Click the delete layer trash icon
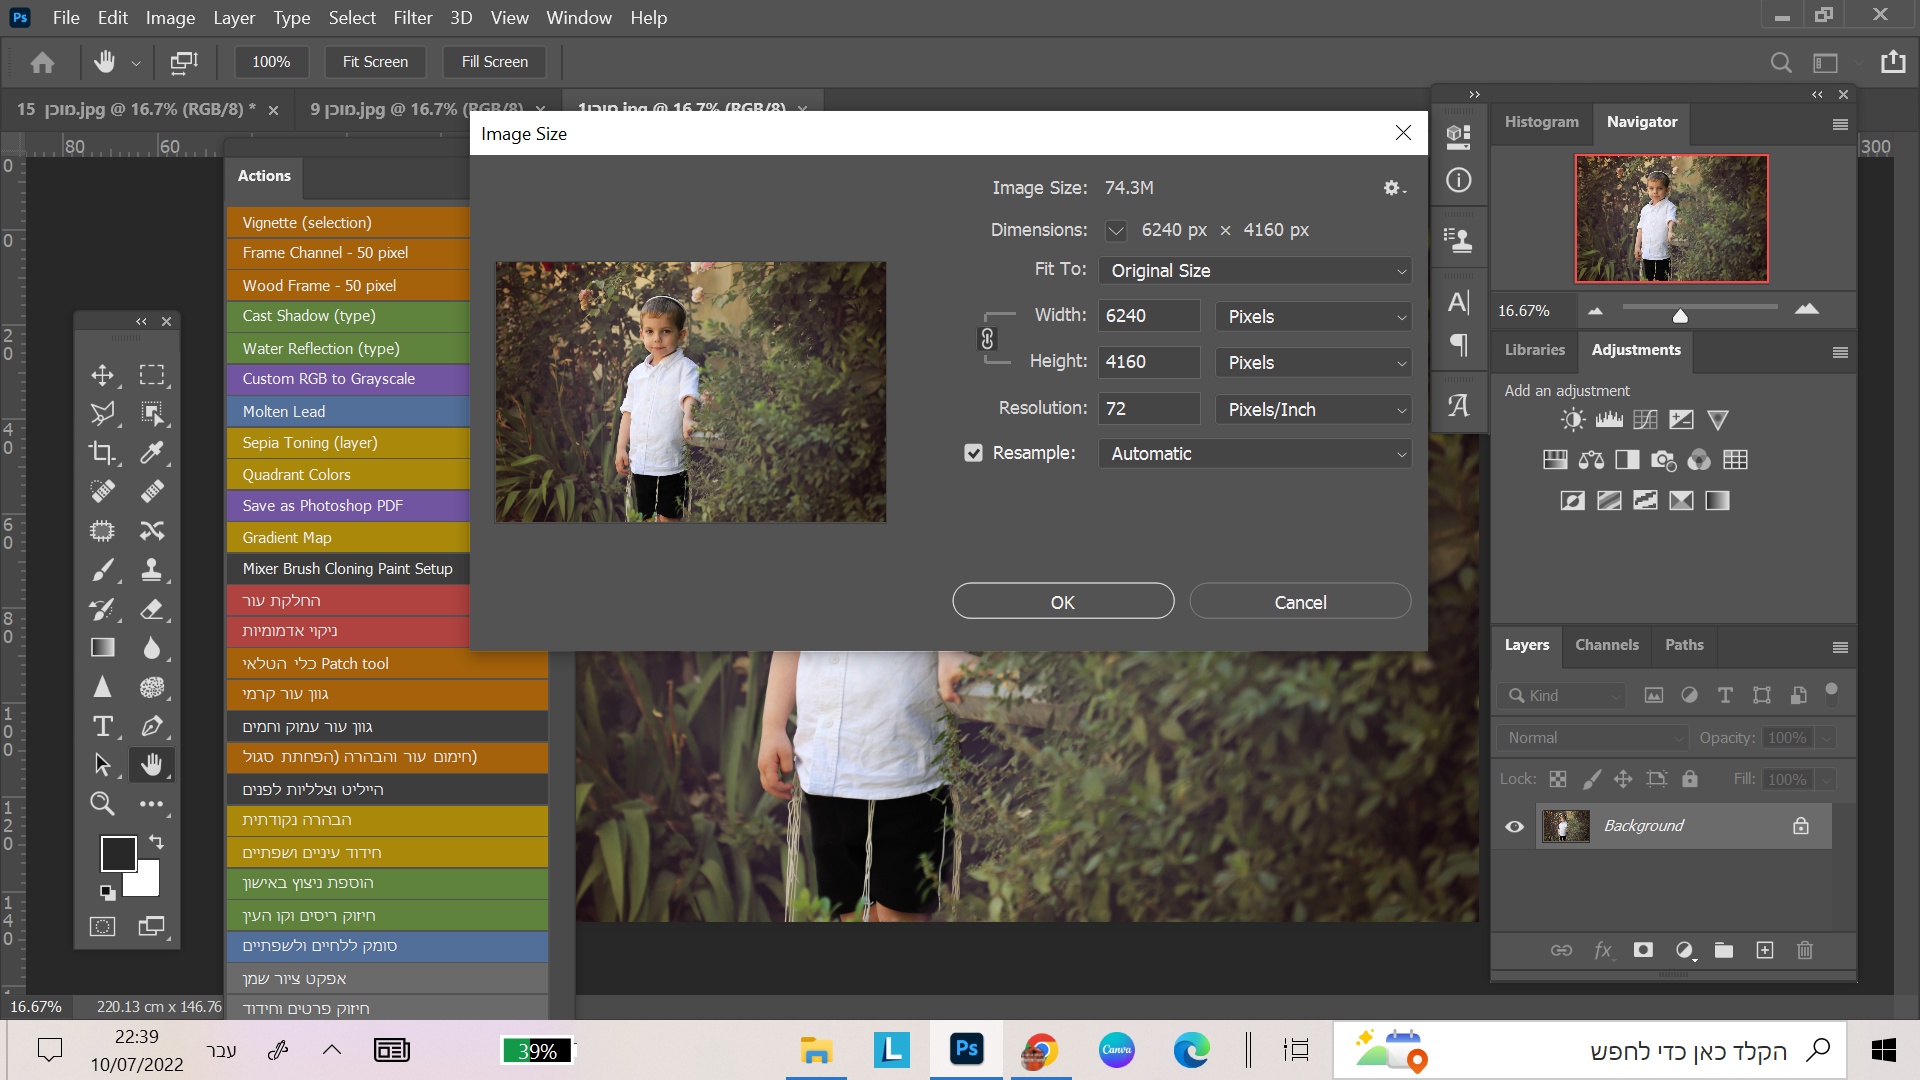This screenshot has width=1920, height=1080. tap(1805, 950)
